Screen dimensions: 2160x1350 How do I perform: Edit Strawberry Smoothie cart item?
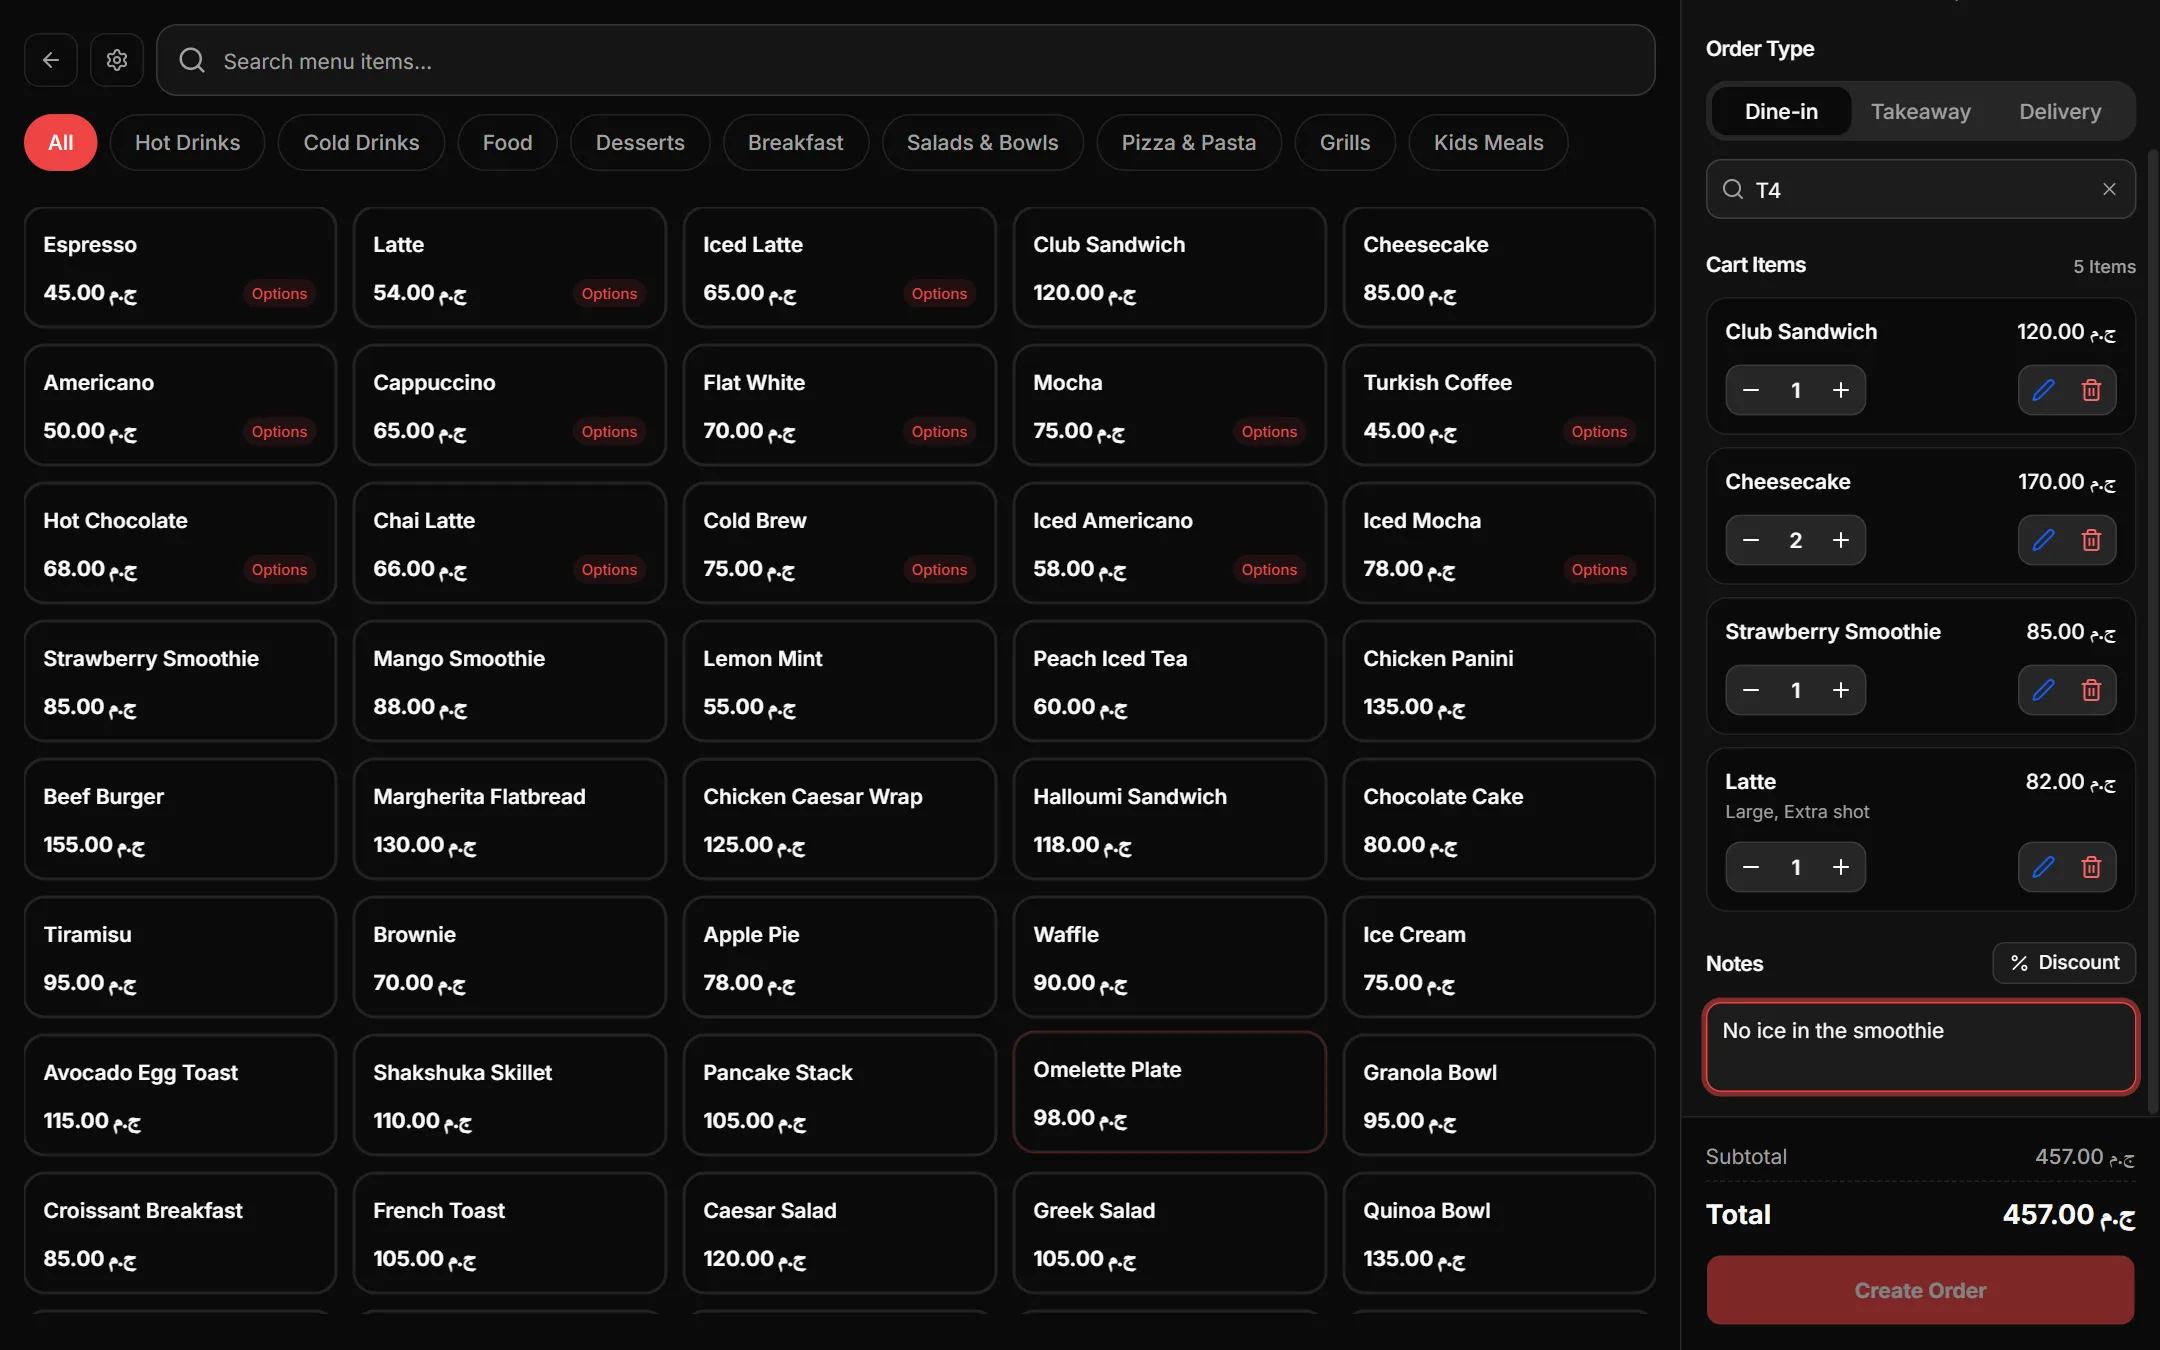(2043, 690)
